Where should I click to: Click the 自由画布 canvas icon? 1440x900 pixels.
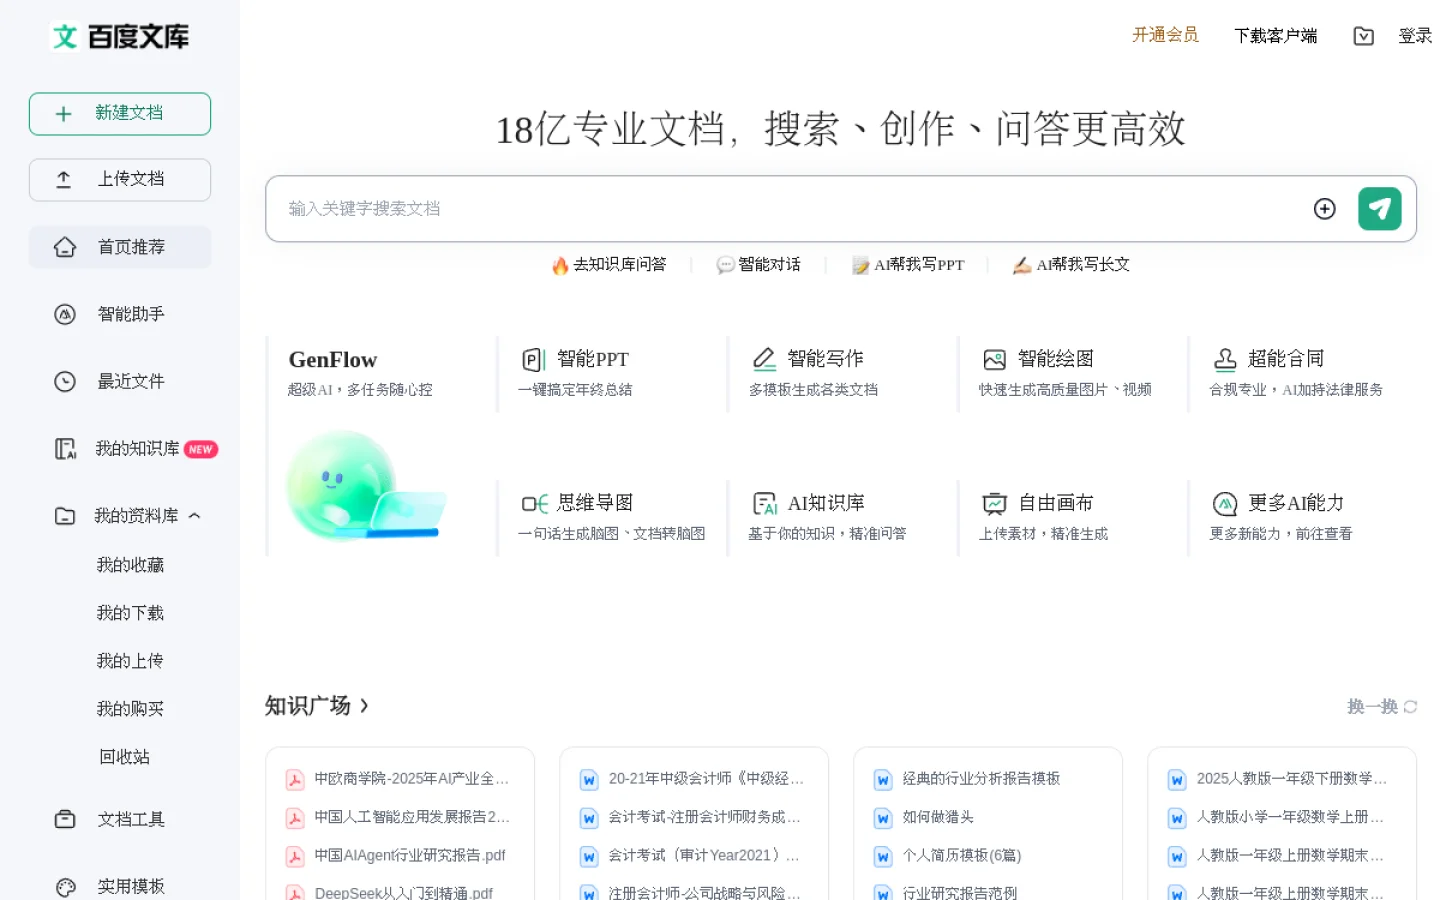[x=995, y=503]
